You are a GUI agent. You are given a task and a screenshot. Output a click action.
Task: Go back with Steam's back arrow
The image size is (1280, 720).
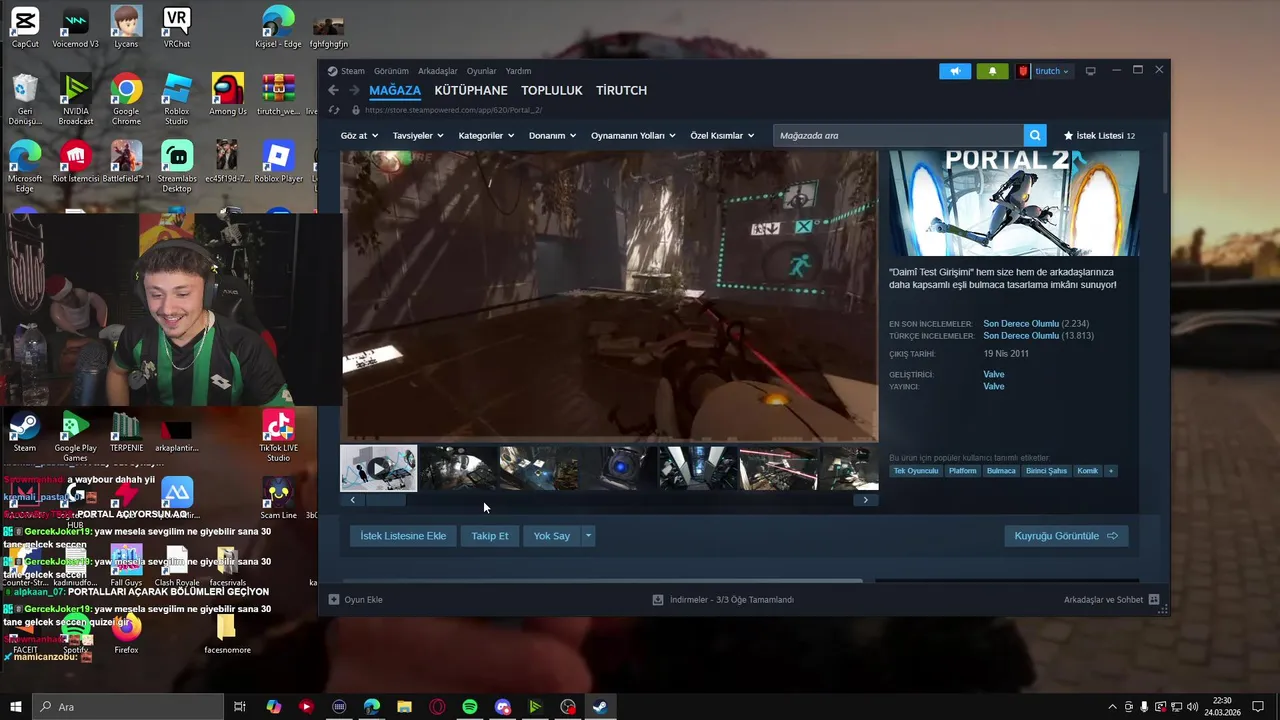334,90
